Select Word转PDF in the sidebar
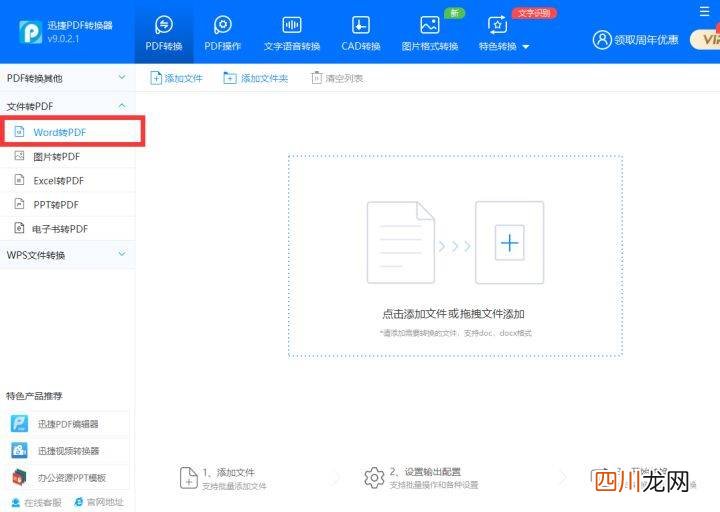This screenshot has height=512, width=720. (x=71, y=132)
